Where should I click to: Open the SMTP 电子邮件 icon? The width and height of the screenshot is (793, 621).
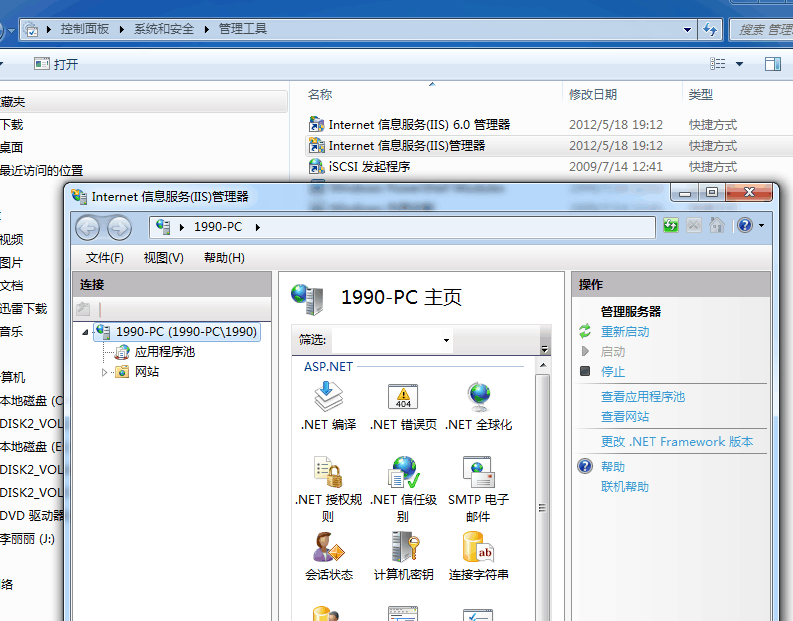pyautogui.click(x=478, y=473)
